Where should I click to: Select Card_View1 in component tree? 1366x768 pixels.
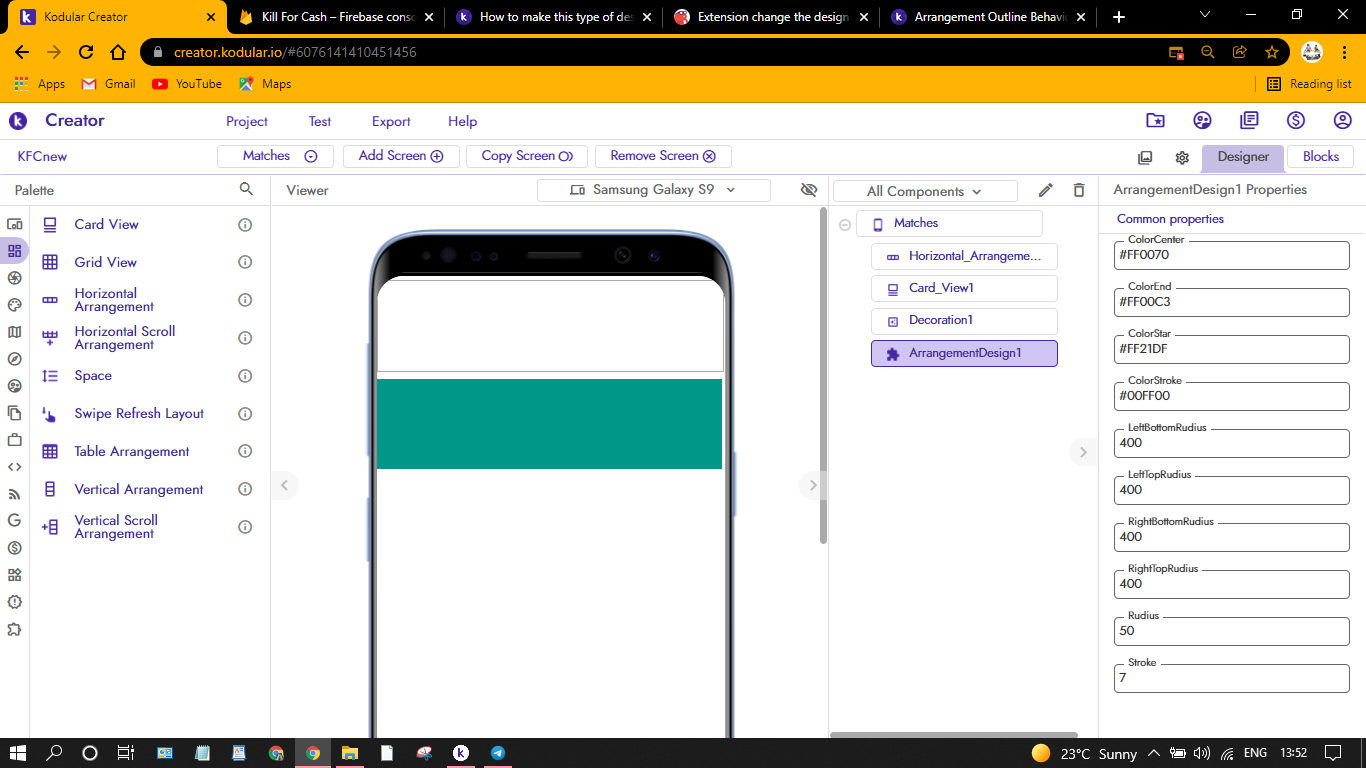pos(964,288)
